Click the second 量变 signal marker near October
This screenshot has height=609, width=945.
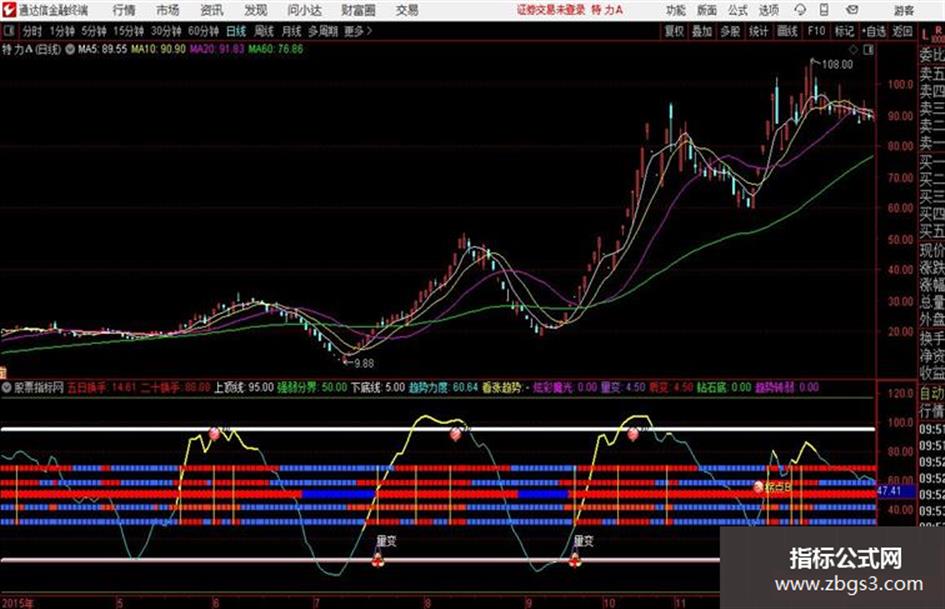point(576,561)
